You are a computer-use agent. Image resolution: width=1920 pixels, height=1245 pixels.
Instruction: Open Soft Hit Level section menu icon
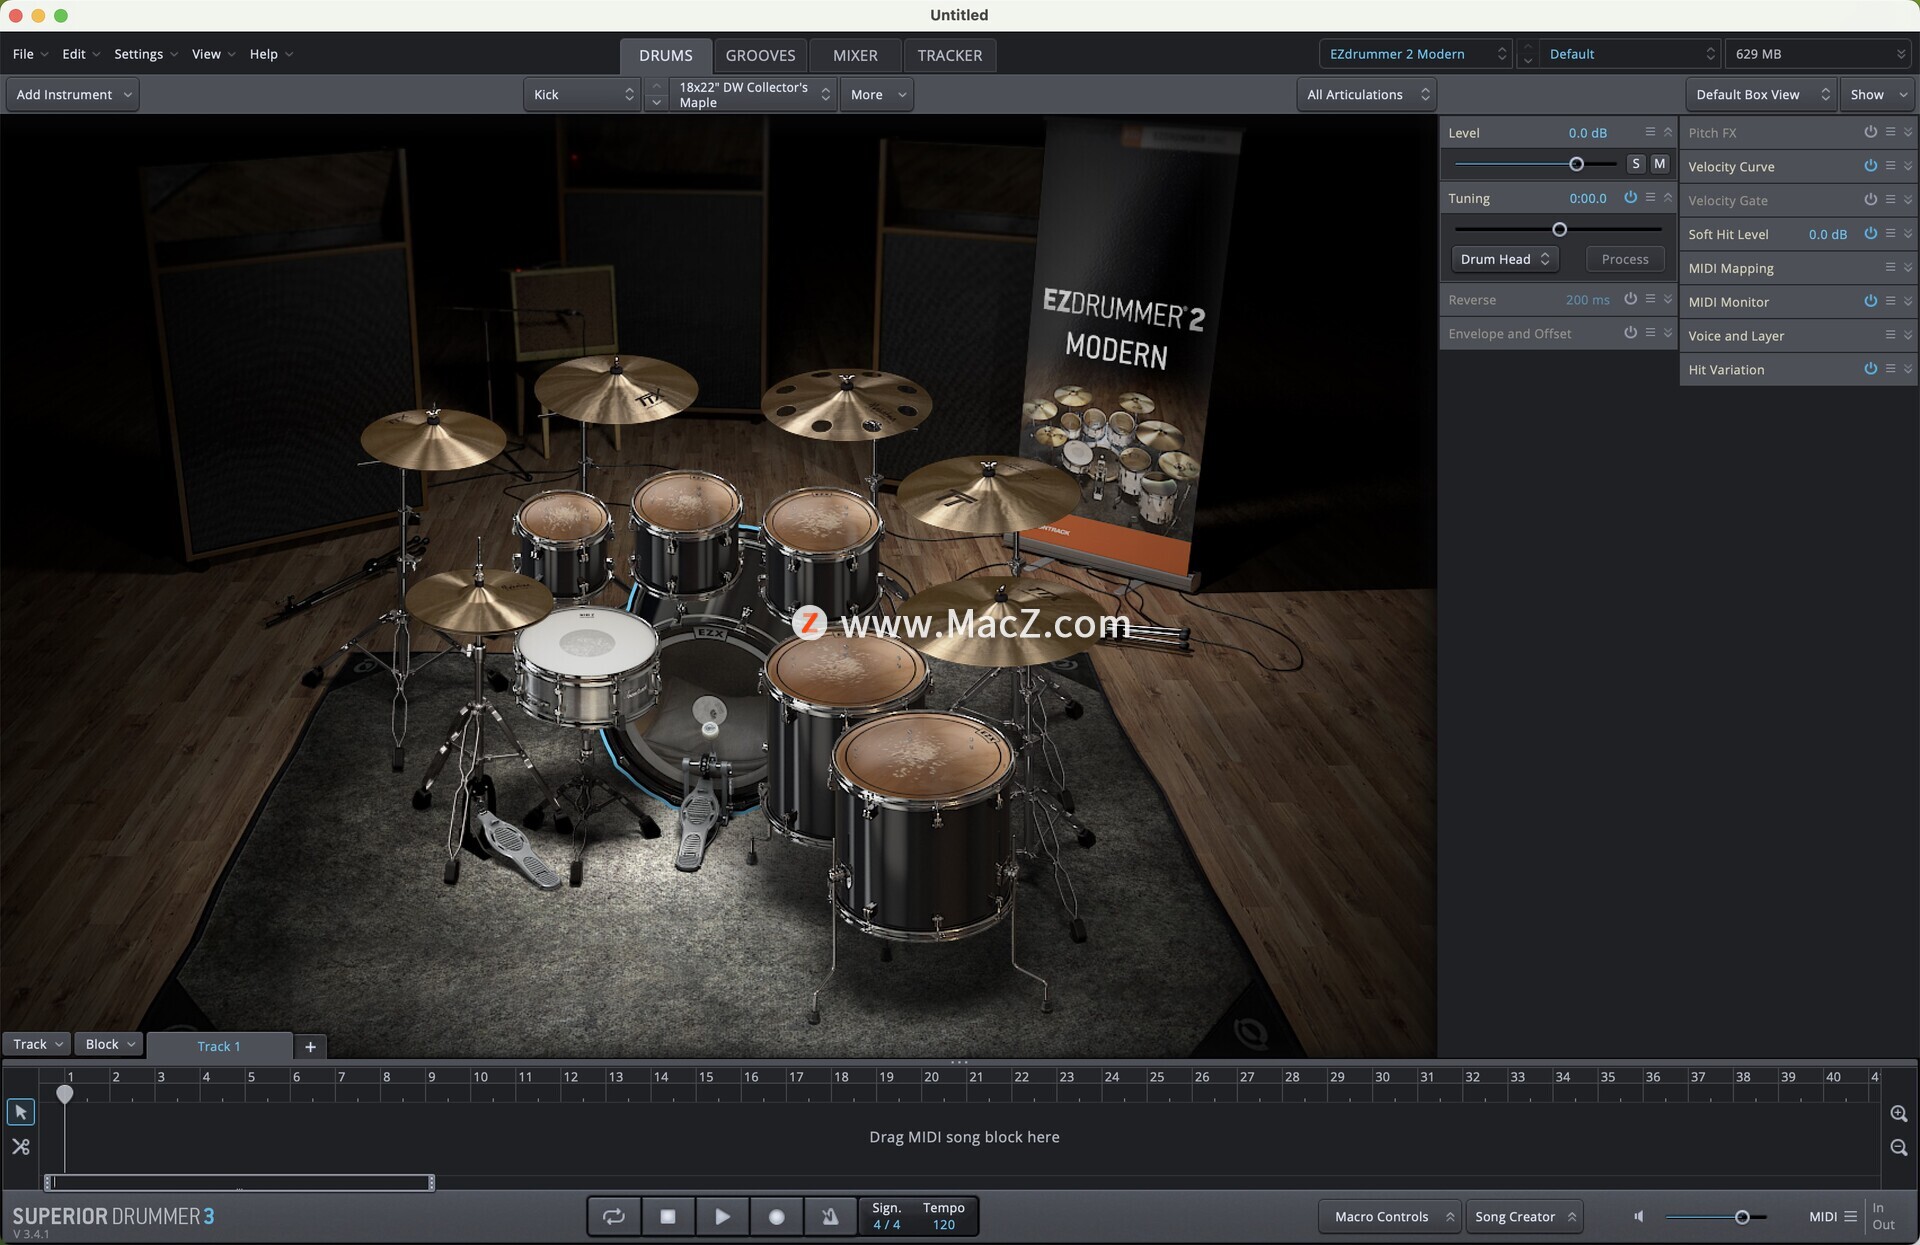coord(1890,233)
